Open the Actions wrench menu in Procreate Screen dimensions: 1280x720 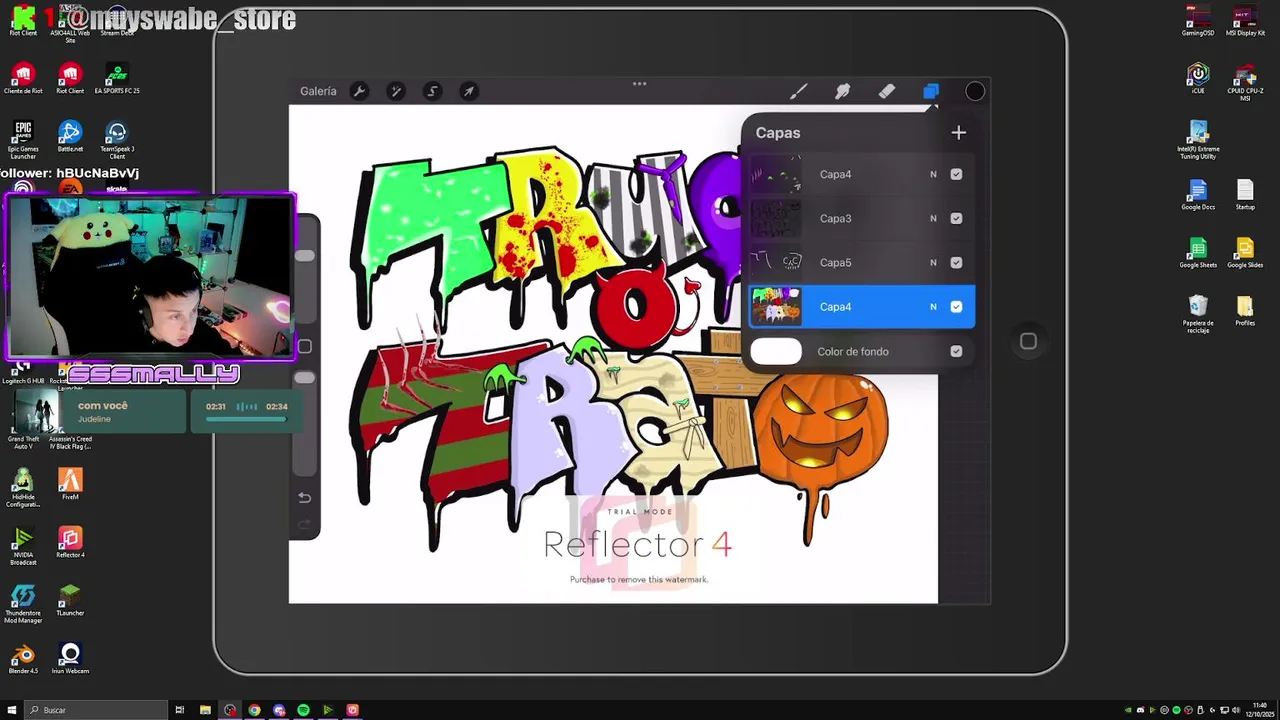click(x=360, y=91)
